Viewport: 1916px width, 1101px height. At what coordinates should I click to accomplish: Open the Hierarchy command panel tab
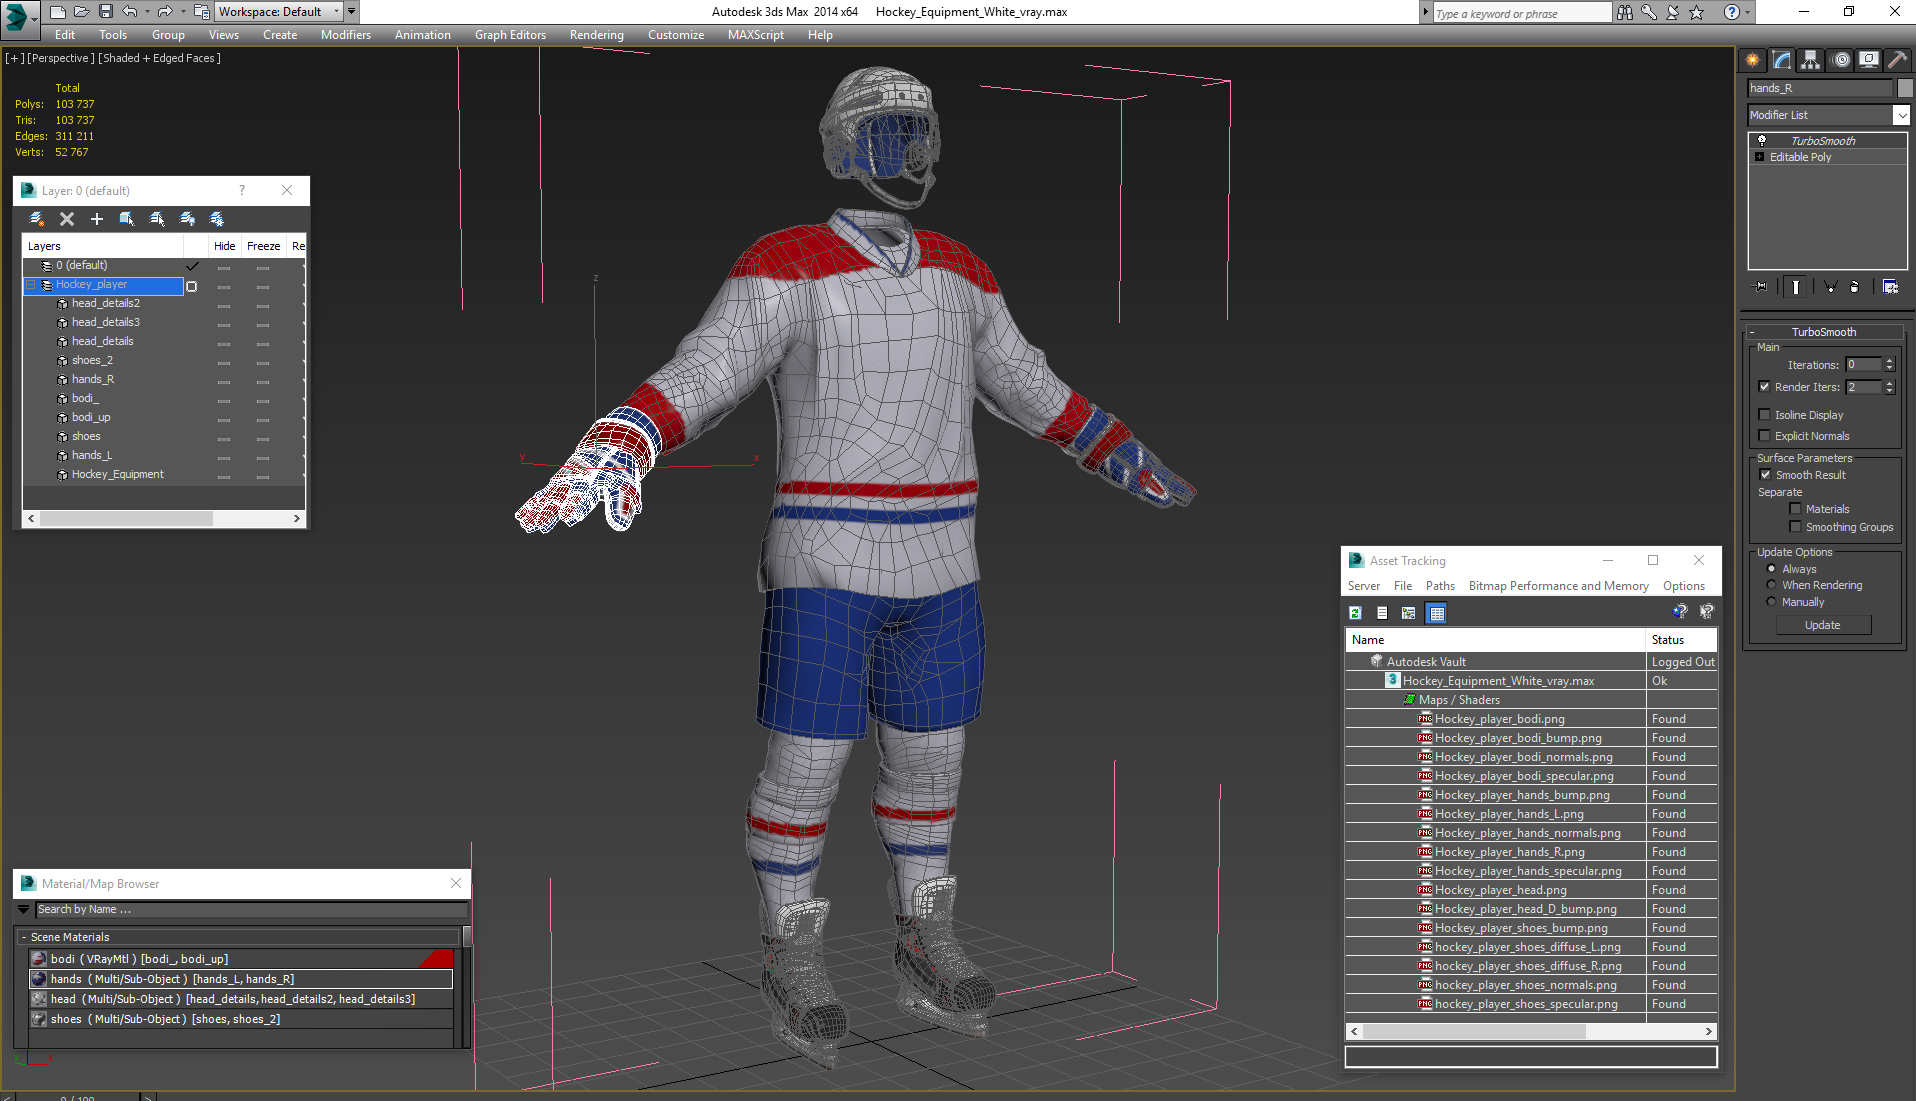click(x=1811, y=60)
